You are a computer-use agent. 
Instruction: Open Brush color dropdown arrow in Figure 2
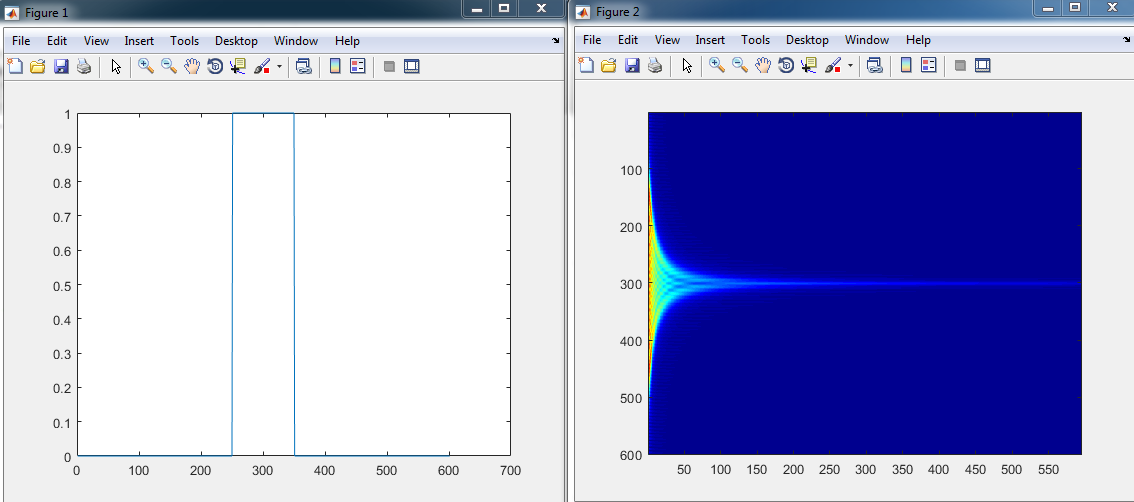pos(851,66)
